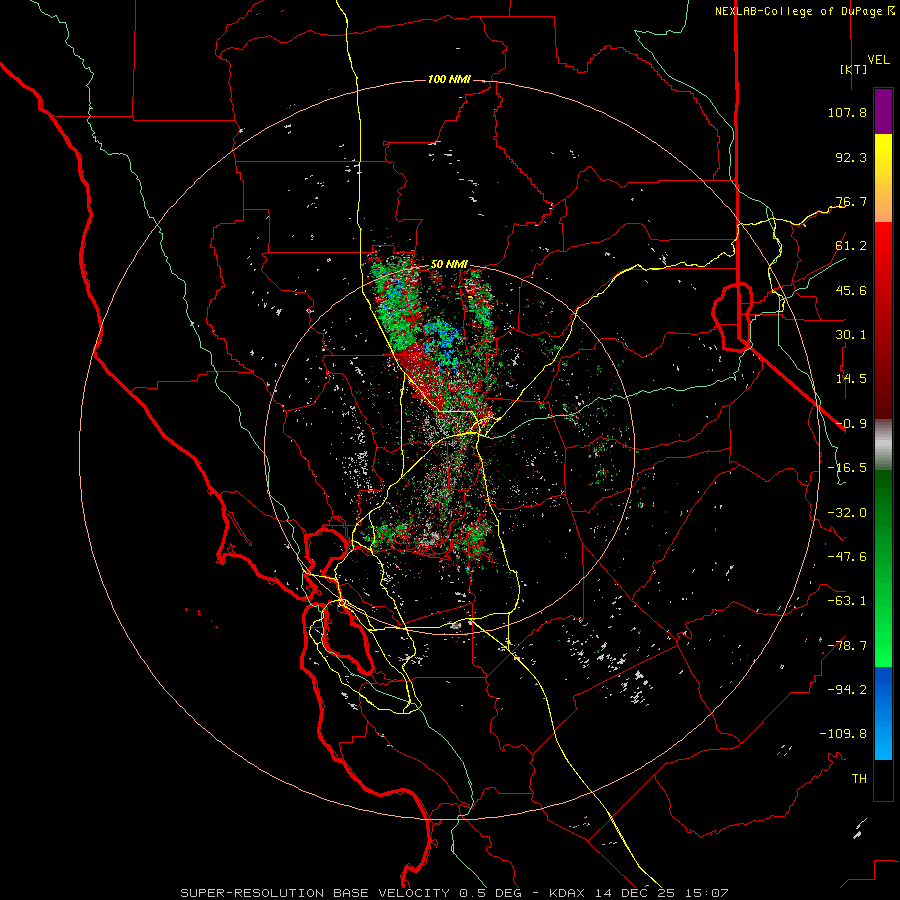This screenshot has width=900, height=900.
Task: Click the [KT] units label
Action: click(x=854, y=69)
